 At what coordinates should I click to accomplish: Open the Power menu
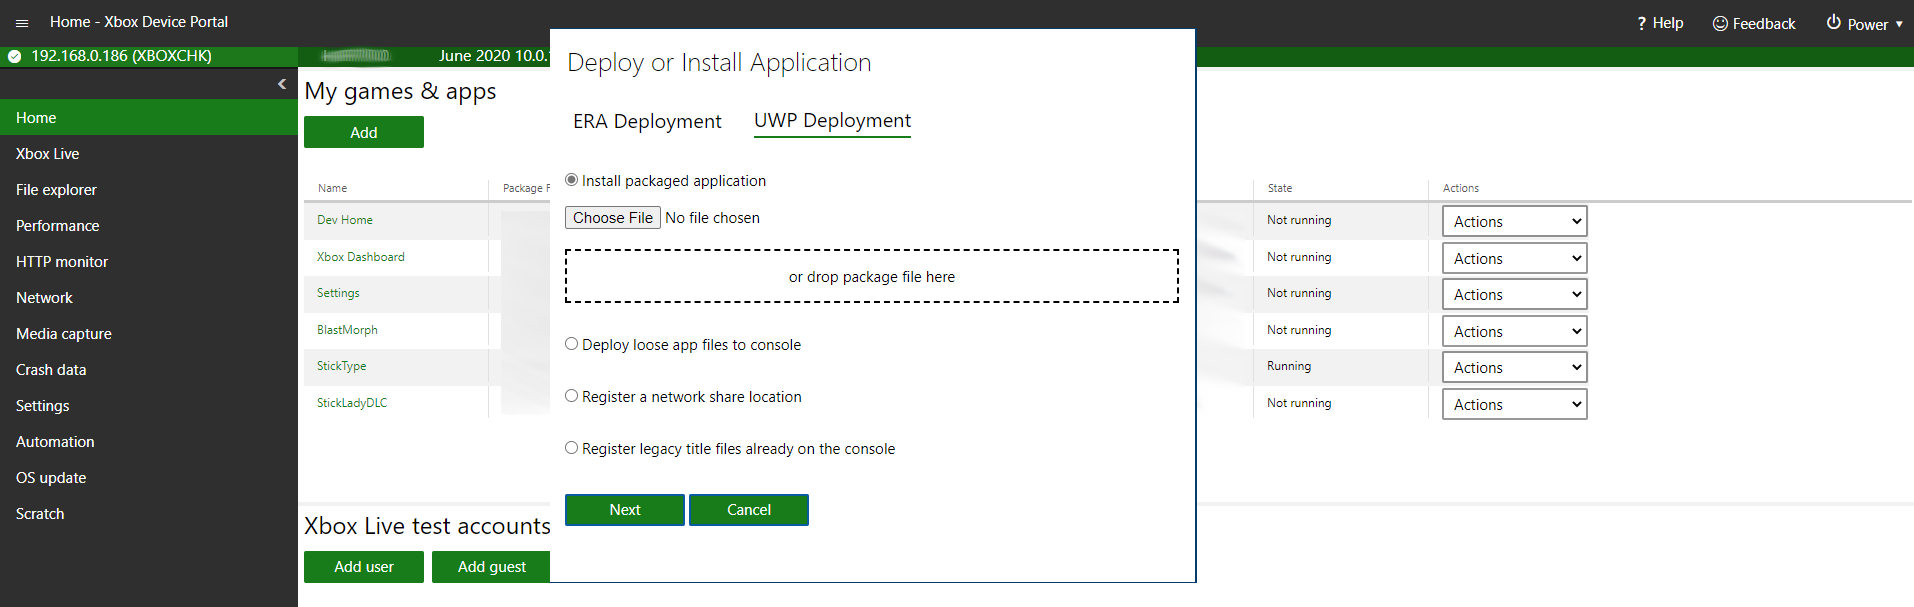pyautogui.click(x=1864, y=23)
